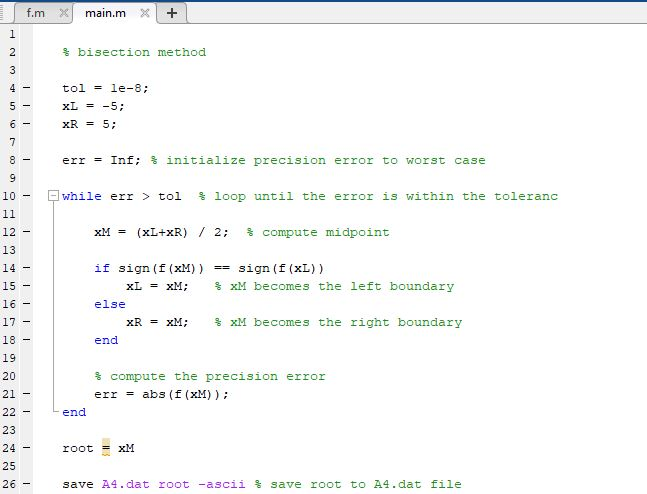Click 'A4.dat root -ascii' save arguments
Viewport: 647px width, 494px height.
pos(173,484)
